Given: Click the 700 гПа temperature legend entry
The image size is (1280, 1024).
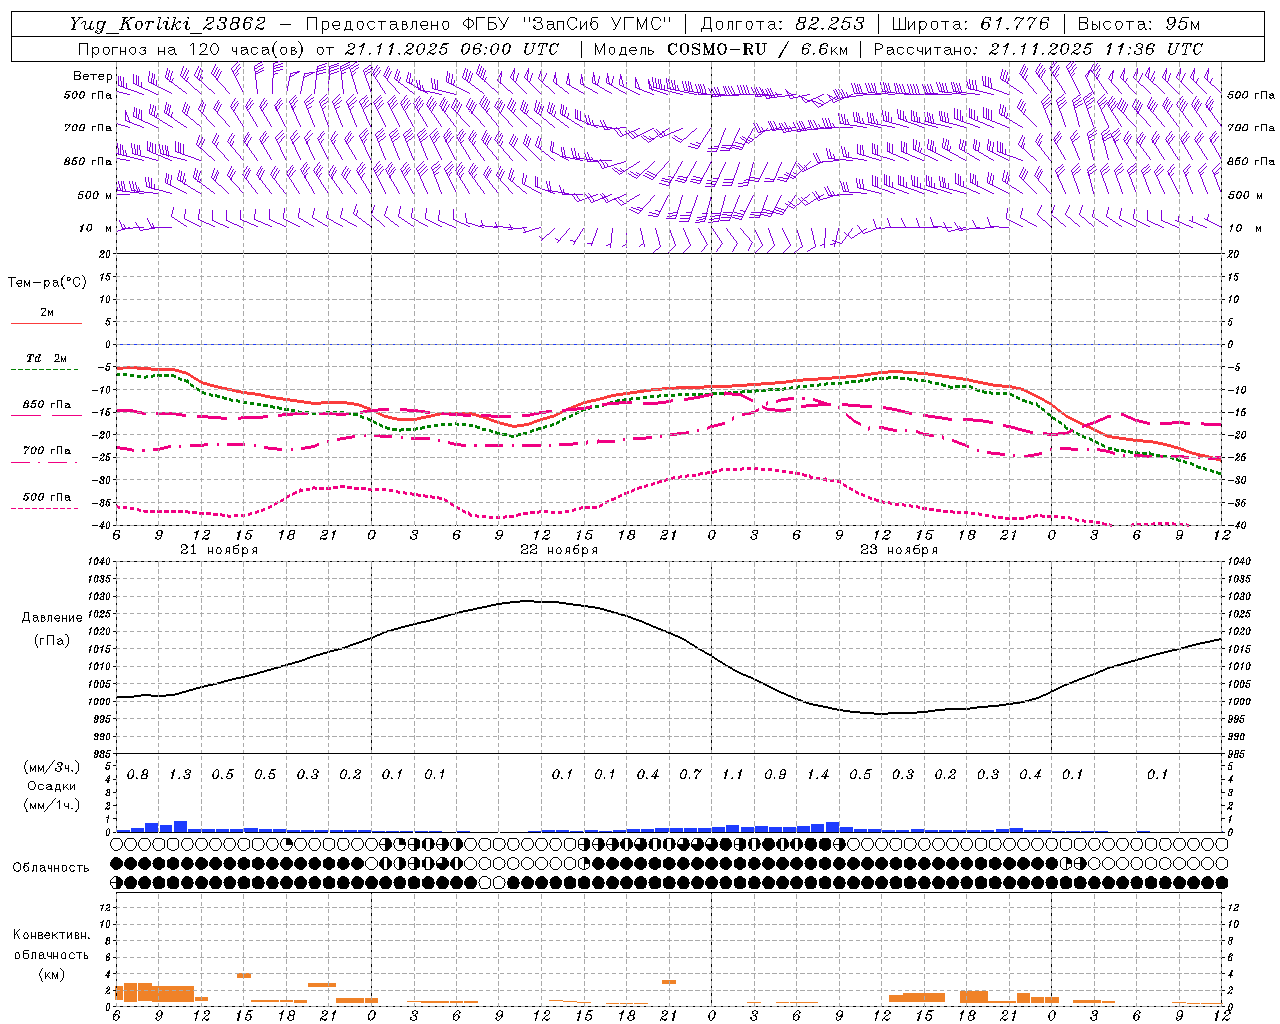Looking at the screenshot, I should (46, 450).
